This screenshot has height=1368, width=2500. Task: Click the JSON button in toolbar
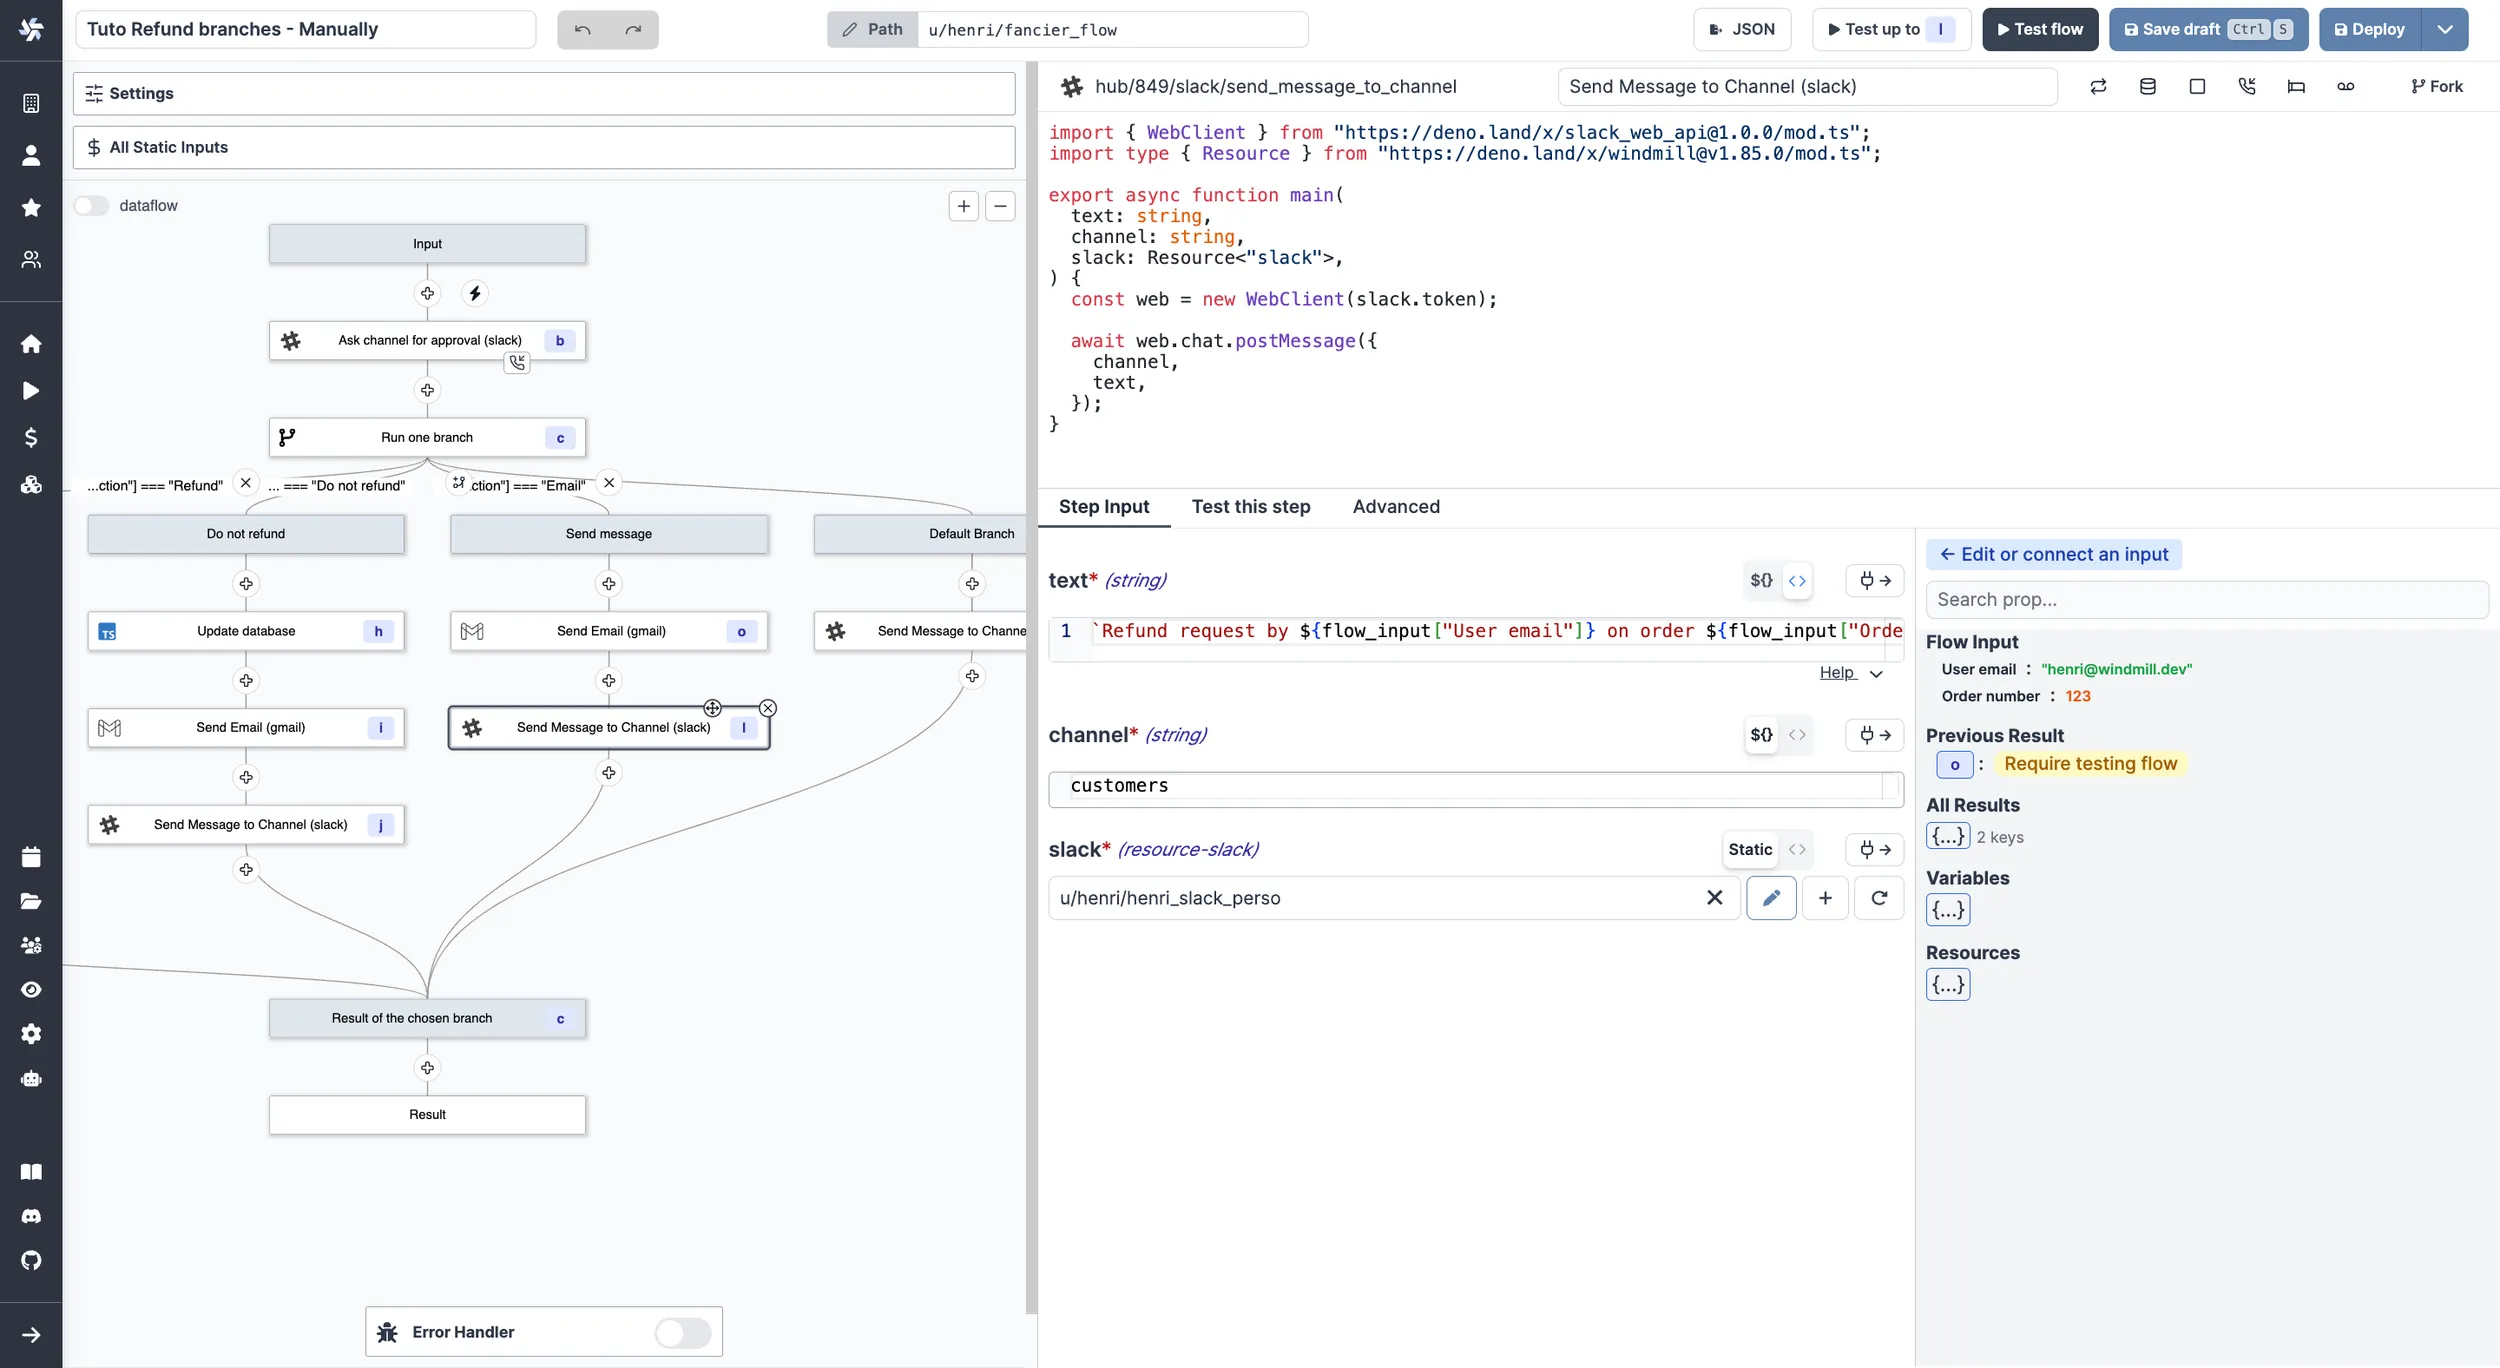[x=1744, y=29]
